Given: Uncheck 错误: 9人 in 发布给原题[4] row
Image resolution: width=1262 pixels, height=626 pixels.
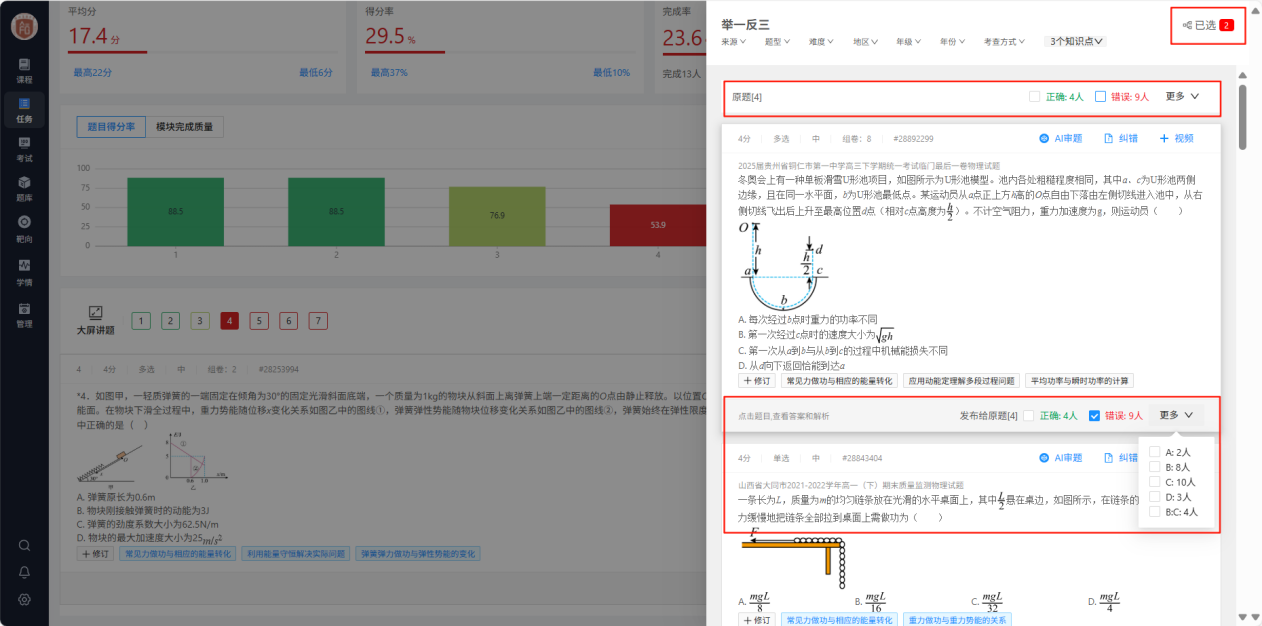Looking at the screenshot, I should point(1094,415).
